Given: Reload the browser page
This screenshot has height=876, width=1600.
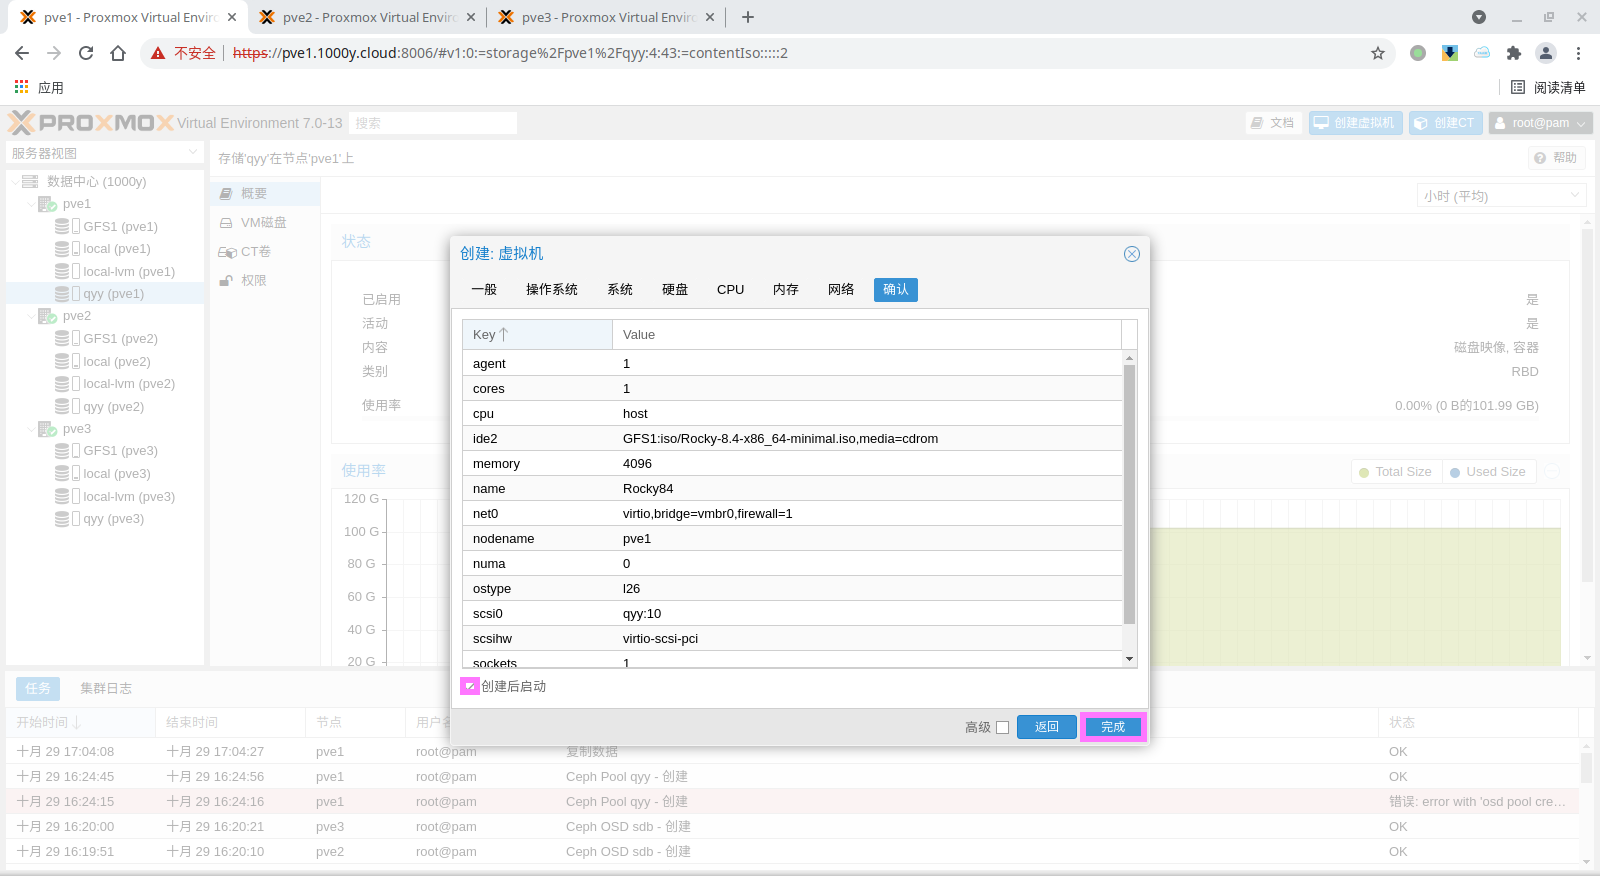Looking at the screenshot, I should coord(86,53).
